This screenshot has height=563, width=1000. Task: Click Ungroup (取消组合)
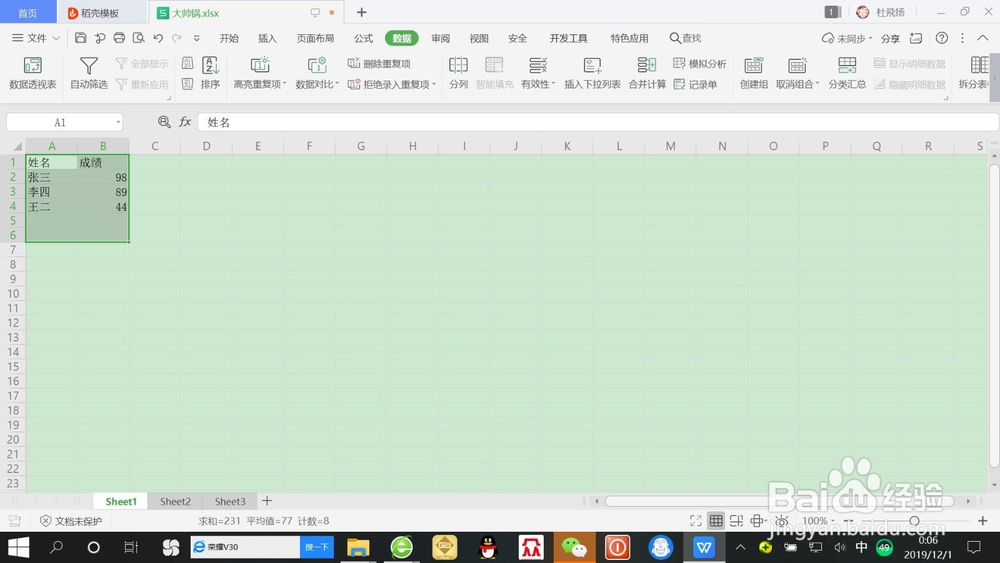pyautogui.click(x=797, y=73)
